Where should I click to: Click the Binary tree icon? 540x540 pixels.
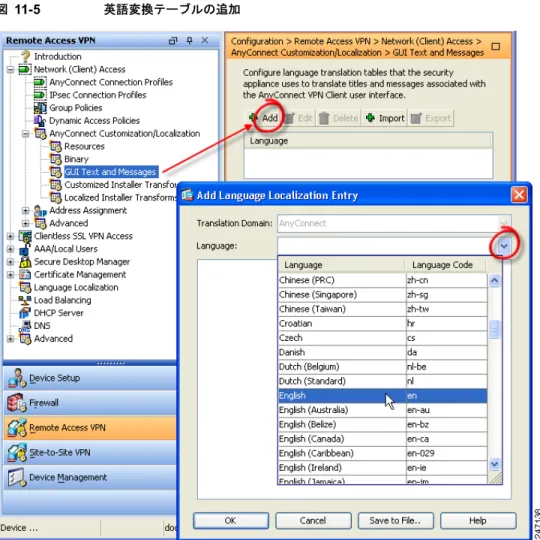[x=55, y=159]
